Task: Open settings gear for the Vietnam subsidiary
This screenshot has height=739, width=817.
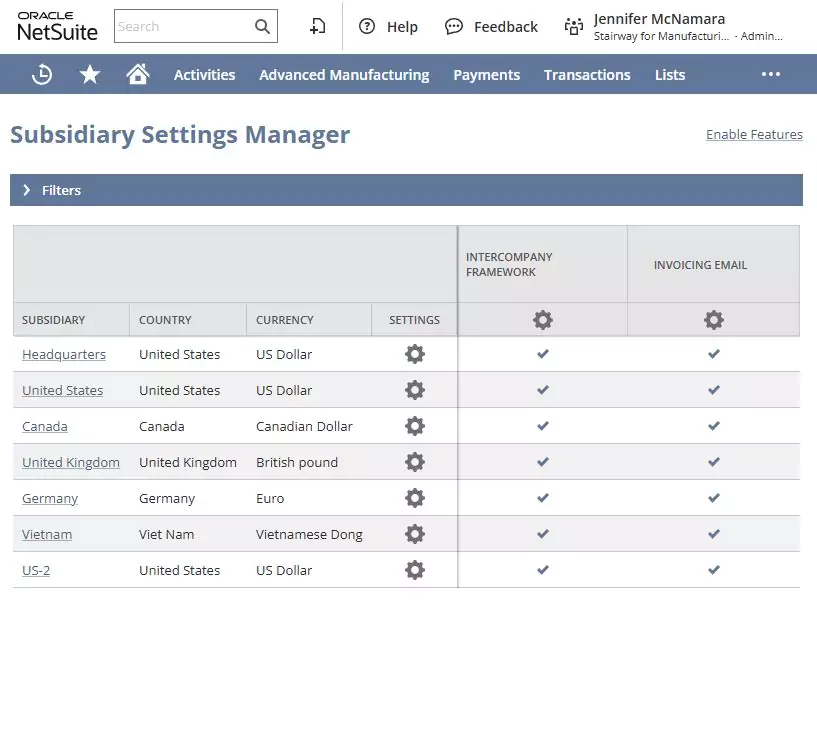Action: 414,534
